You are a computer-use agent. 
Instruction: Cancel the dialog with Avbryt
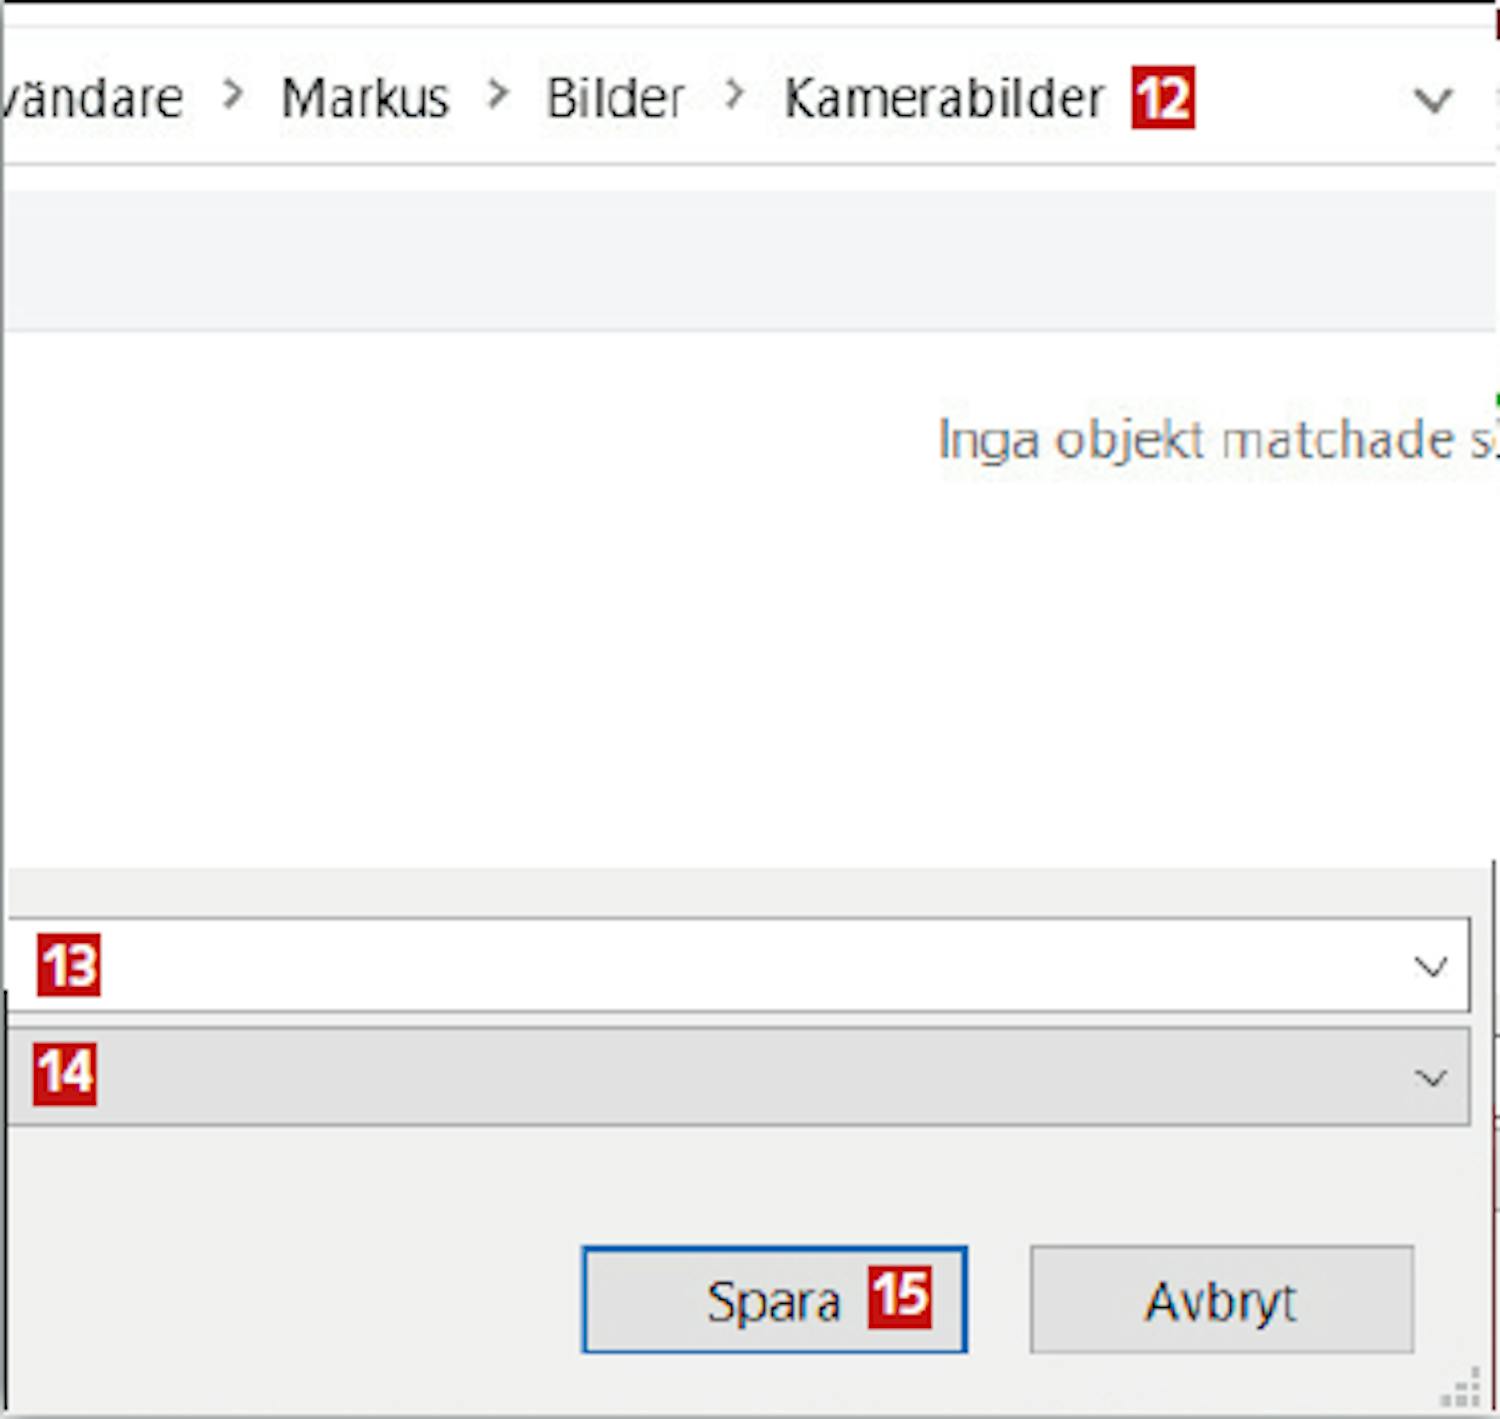tap(1221, 1300)
